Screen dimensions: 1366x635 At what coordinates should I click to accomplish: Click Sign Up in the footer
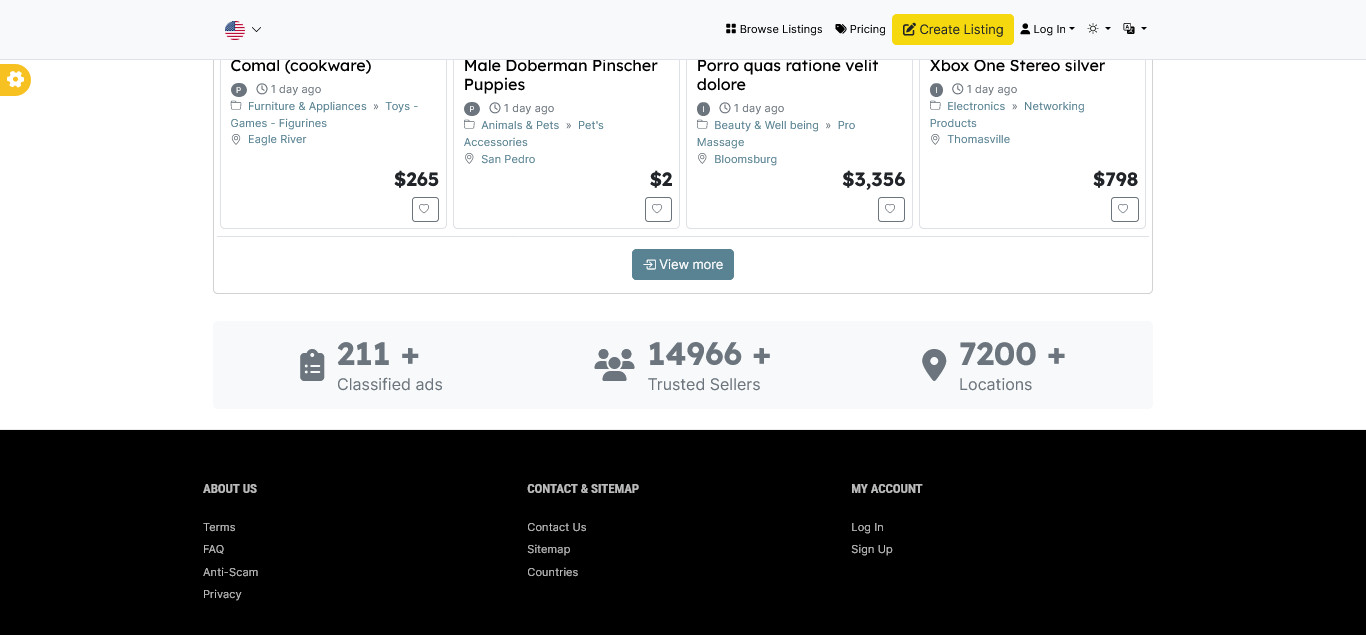pos(872,549)
